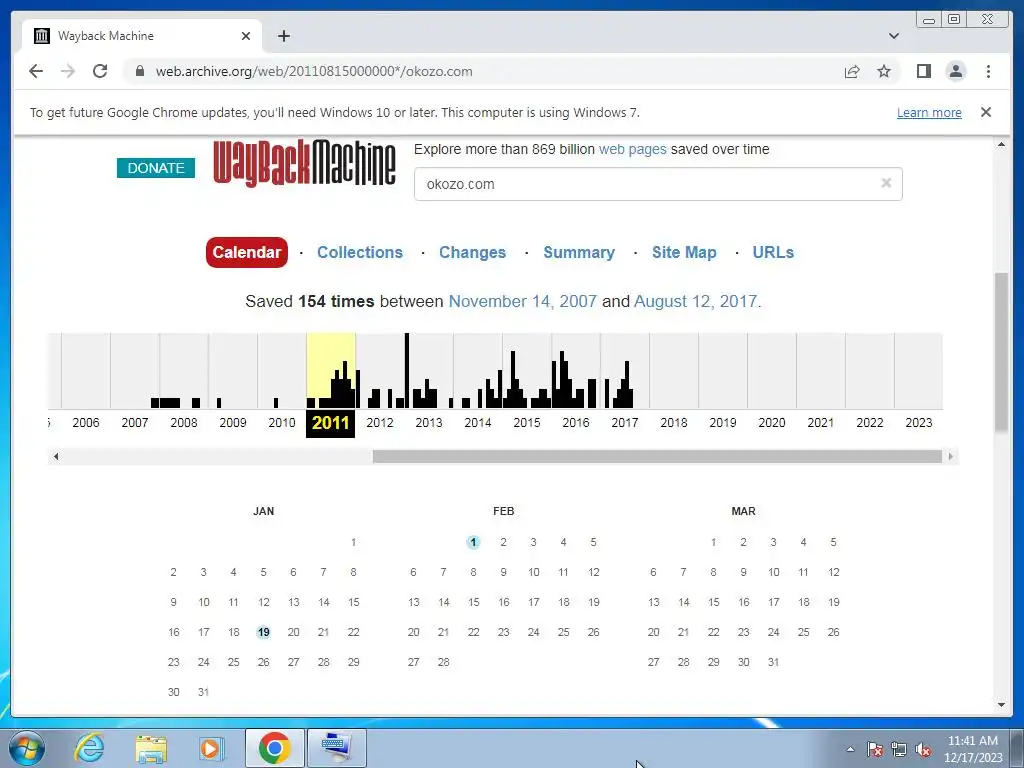Viewport: 1024px width, 768px height.
Task: Show hidden system tray icons
Action: pyautogui.click(x=850, y=749)
